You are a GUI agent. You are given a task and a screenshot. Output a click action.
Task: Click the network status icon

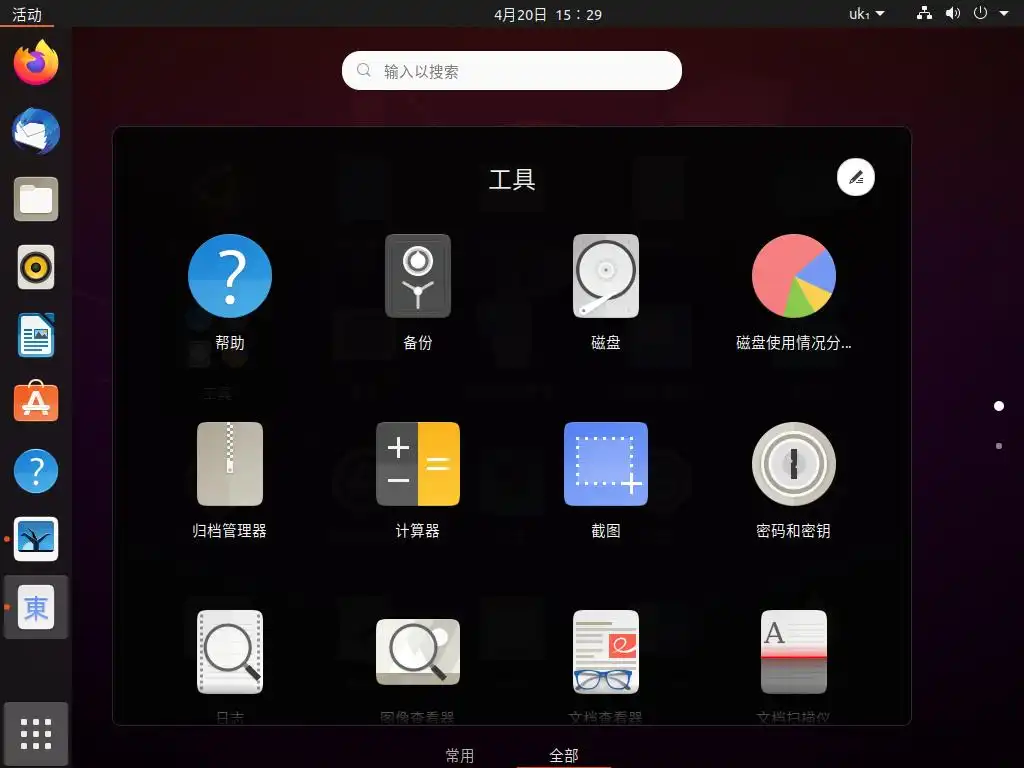click(924, 13)
